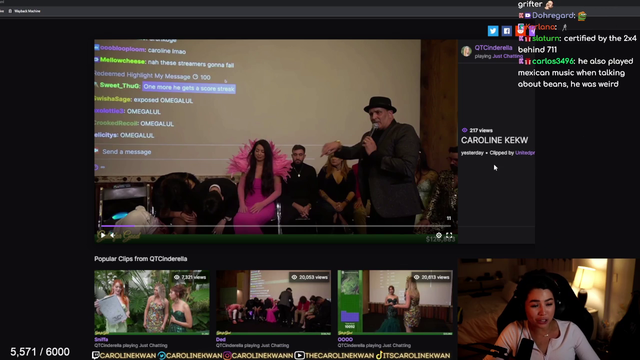Share the clip via Reddit icon
This screenshot has width=640, height=360.
(520, 31)
